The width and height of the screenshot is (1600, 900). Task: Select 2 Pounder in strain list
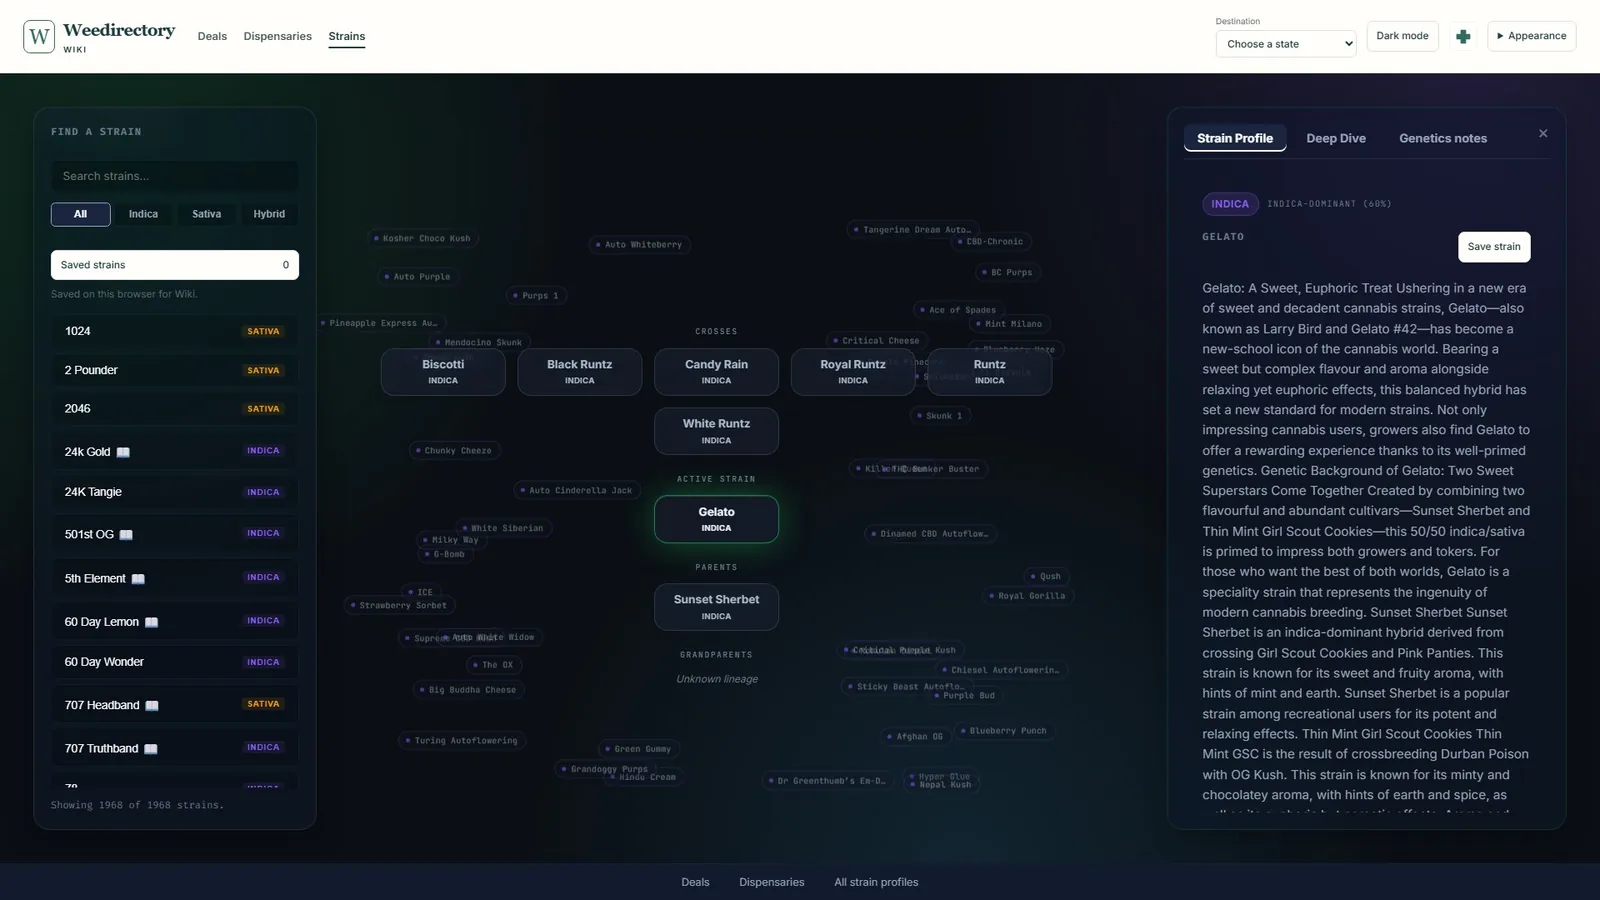click(175, 370)
